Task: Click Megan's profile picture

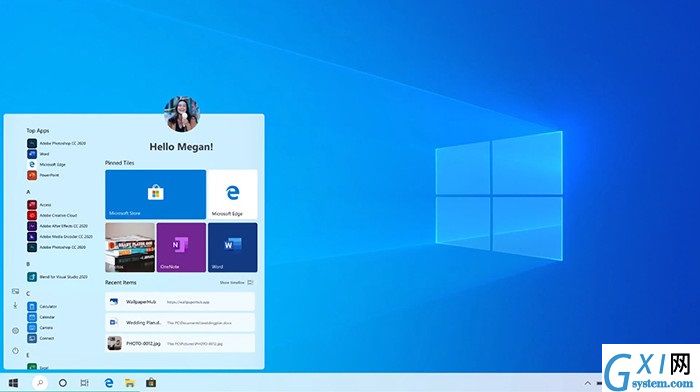Action: tap(182, 114)
